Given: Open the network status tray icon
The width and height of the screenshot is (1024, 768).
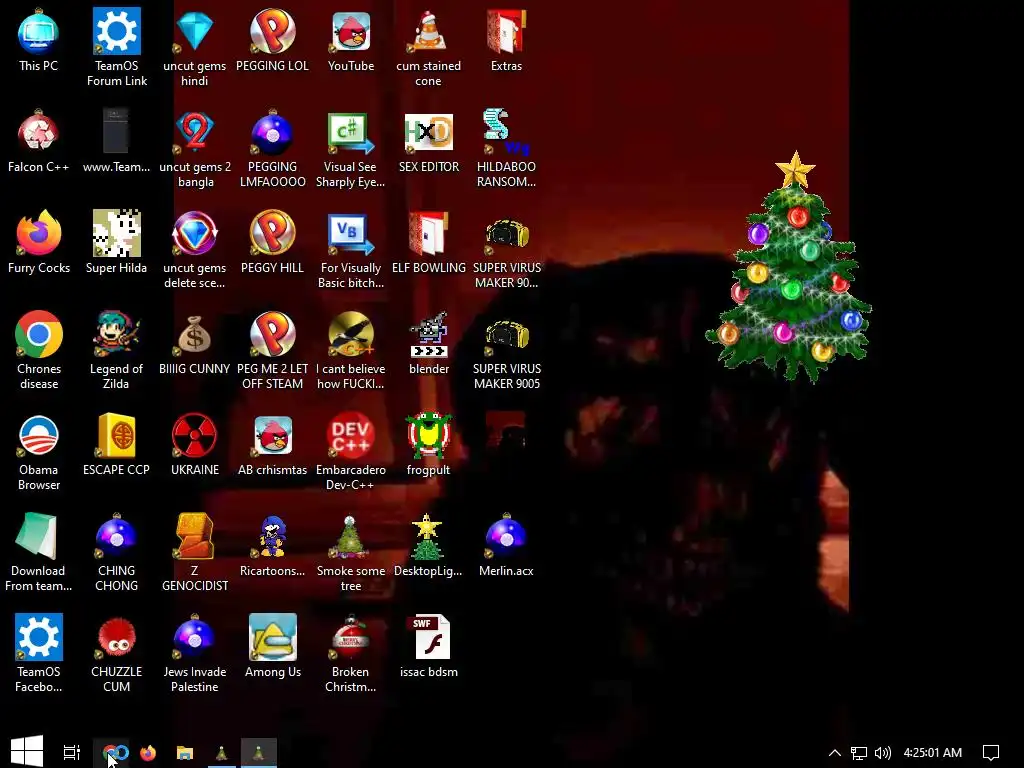Looking at the screenshot, I should click(859, 753).
